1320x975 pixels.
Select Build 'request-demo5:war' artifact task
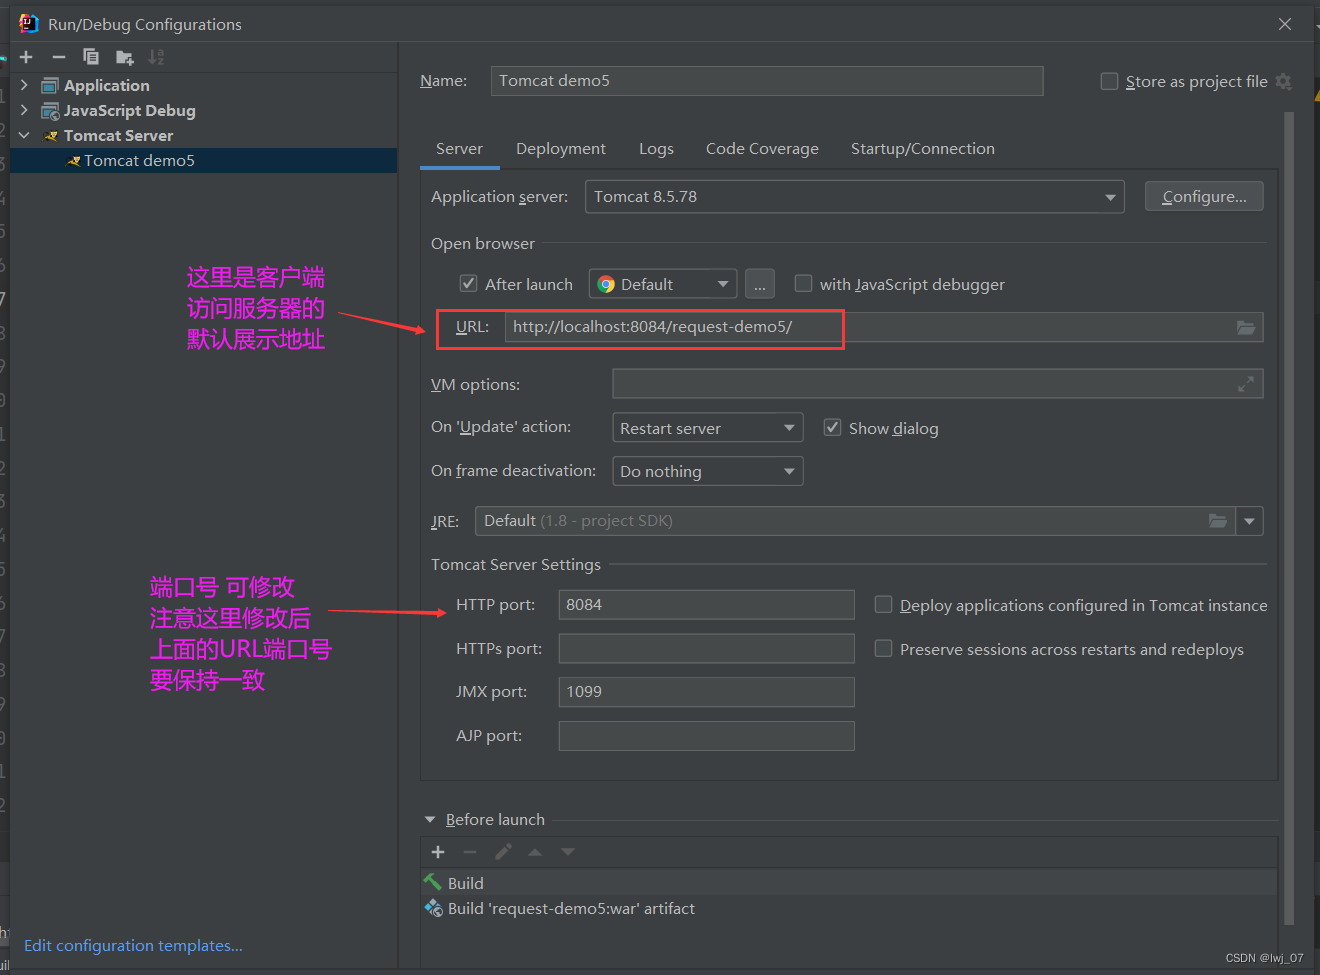(x=850, y=908)
